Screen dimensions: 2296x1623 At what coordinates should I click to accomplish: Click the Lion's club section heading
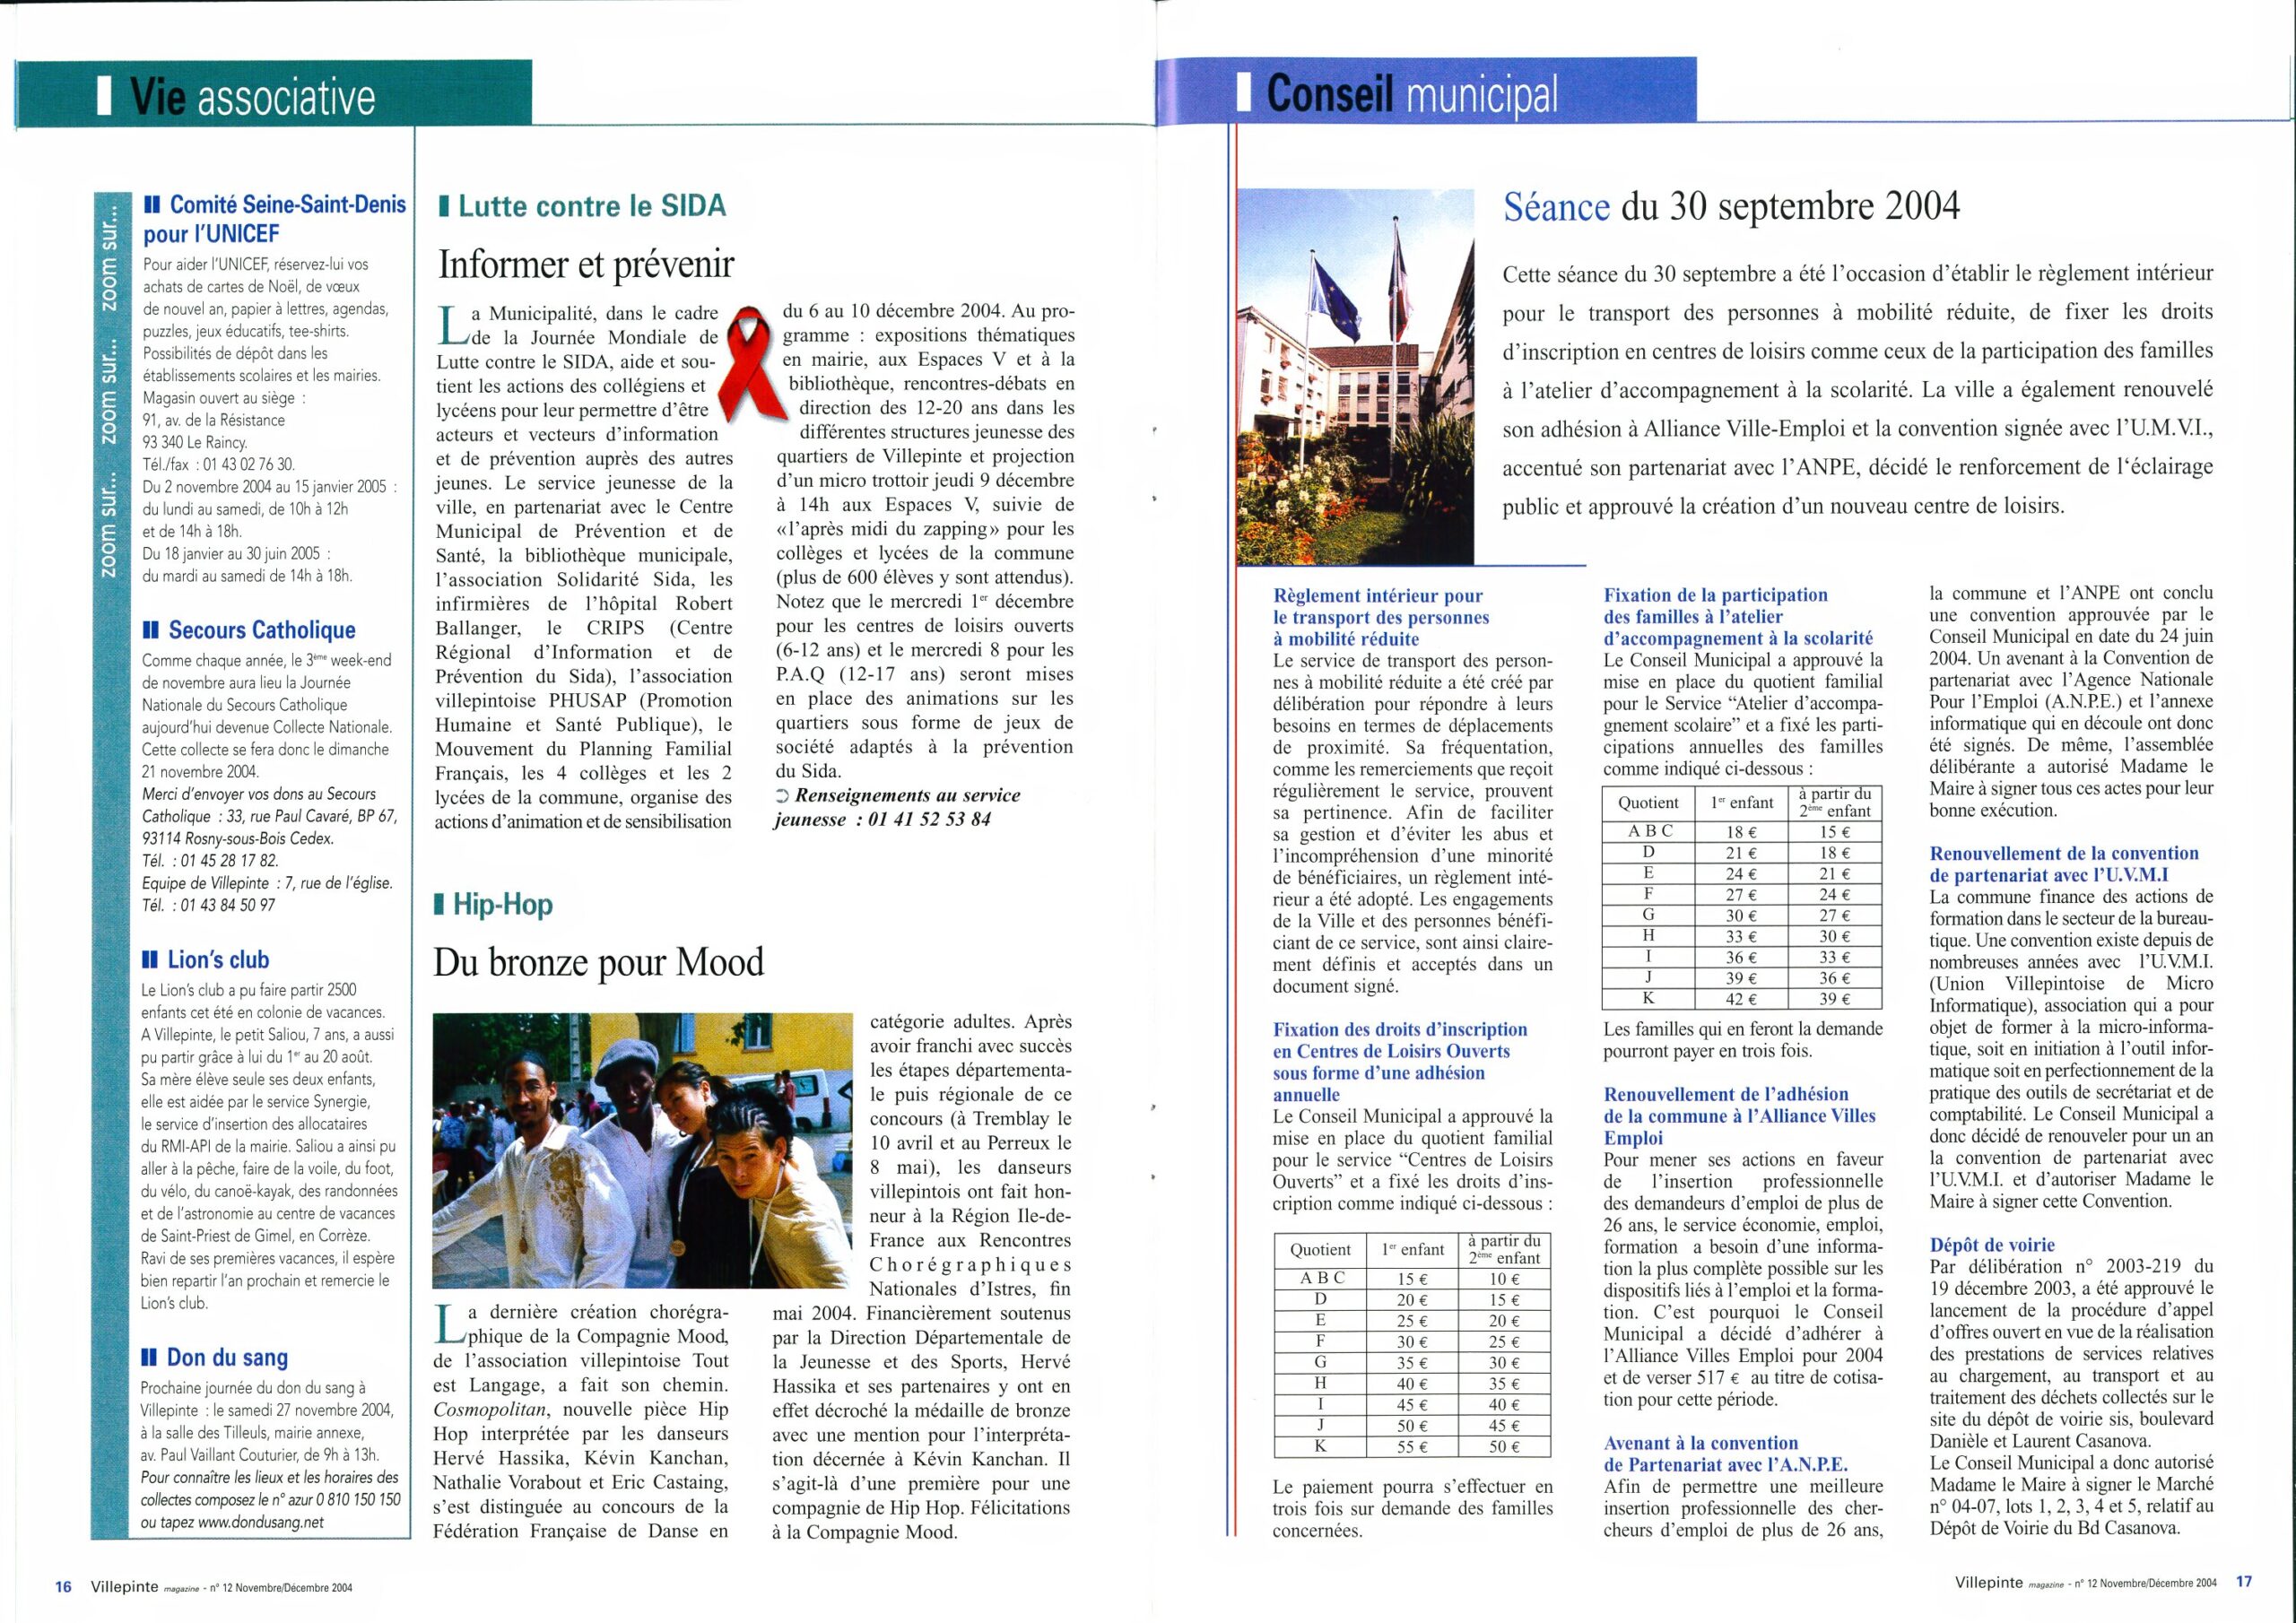click(x=218, y=960)
